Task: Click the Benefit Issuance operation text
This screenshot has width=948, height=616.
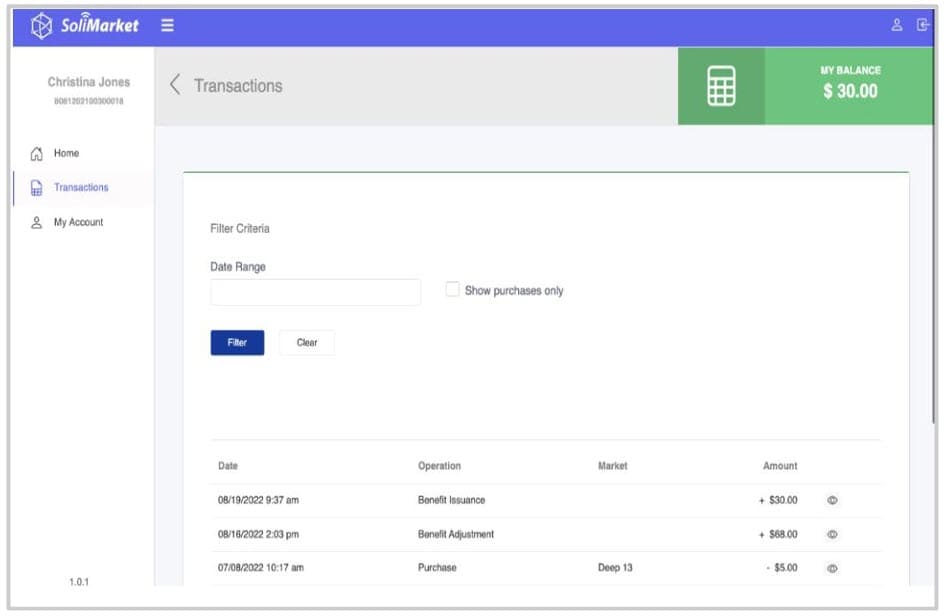Action: 452,501
